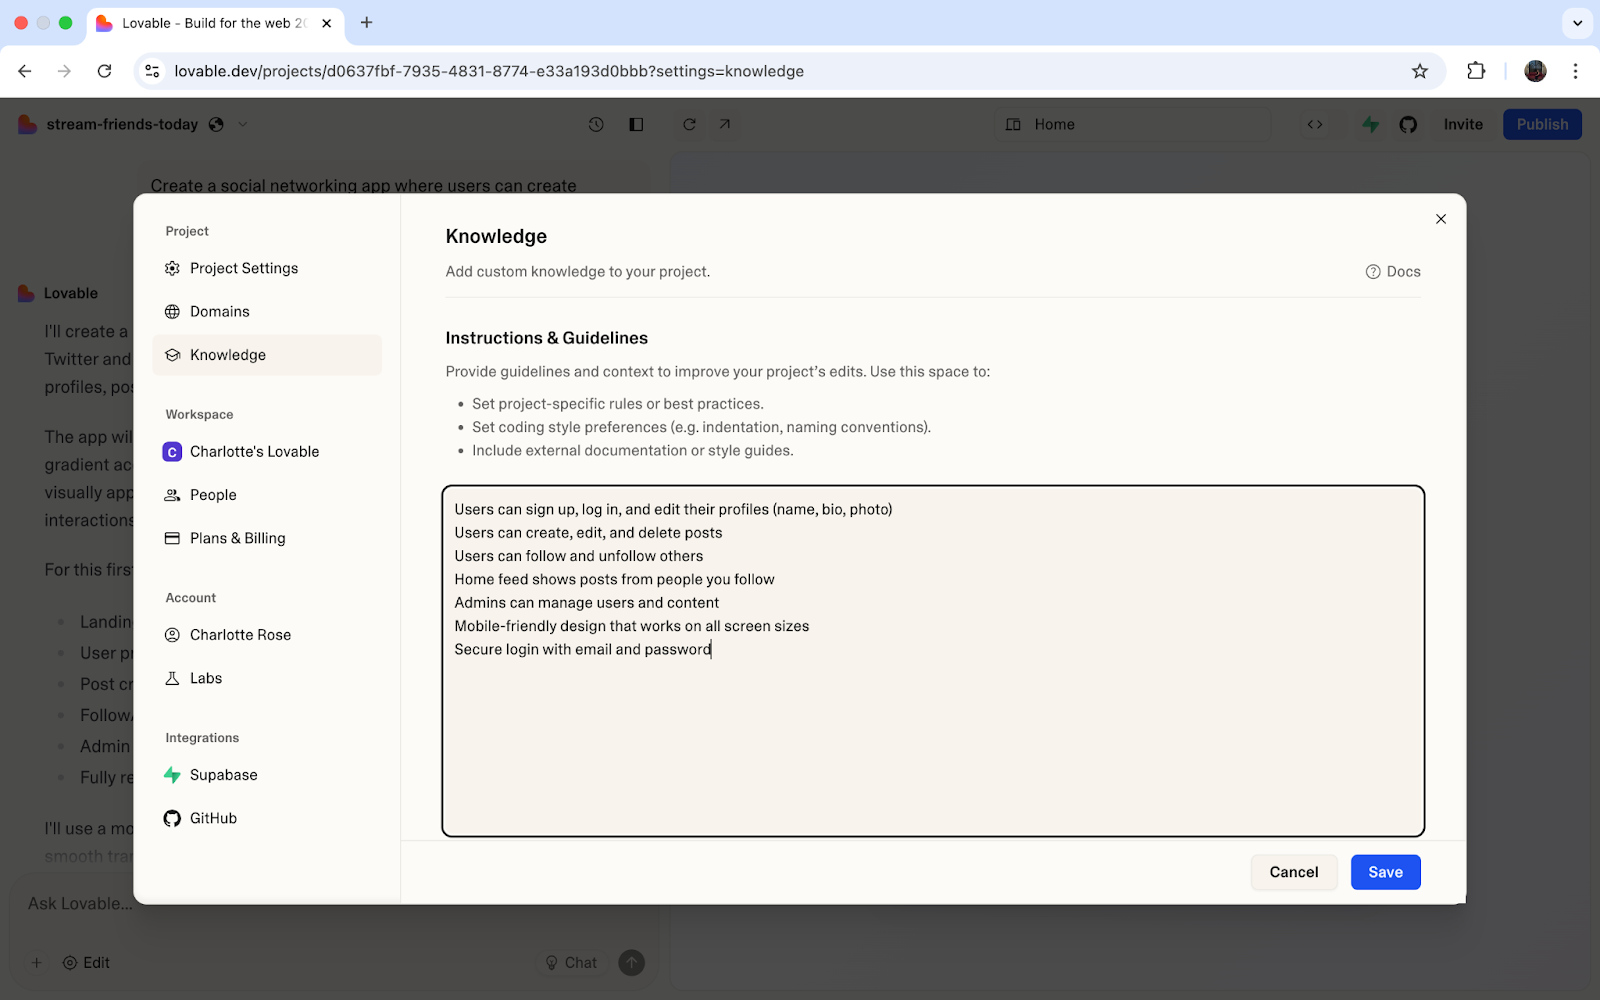Select the Edit mode button
This screenshot has height=1000, width=1600.
[x=86, y=963]
